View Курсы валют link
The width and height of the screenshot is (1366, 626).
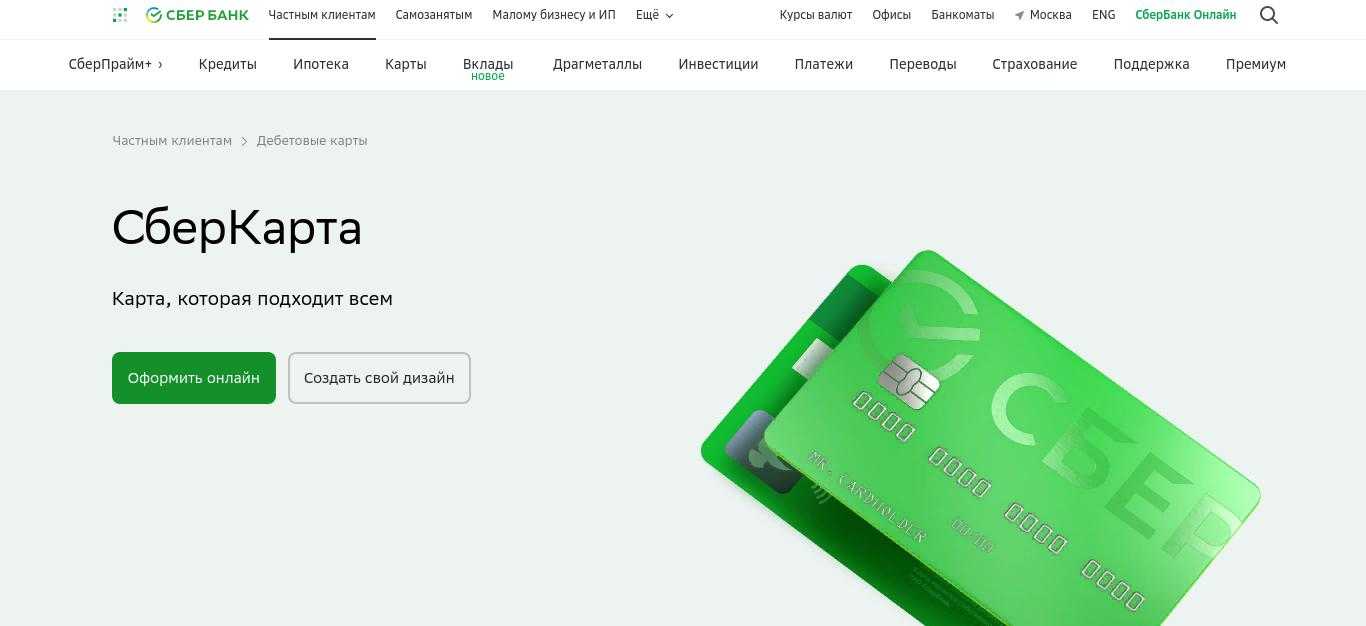(816, 15)
